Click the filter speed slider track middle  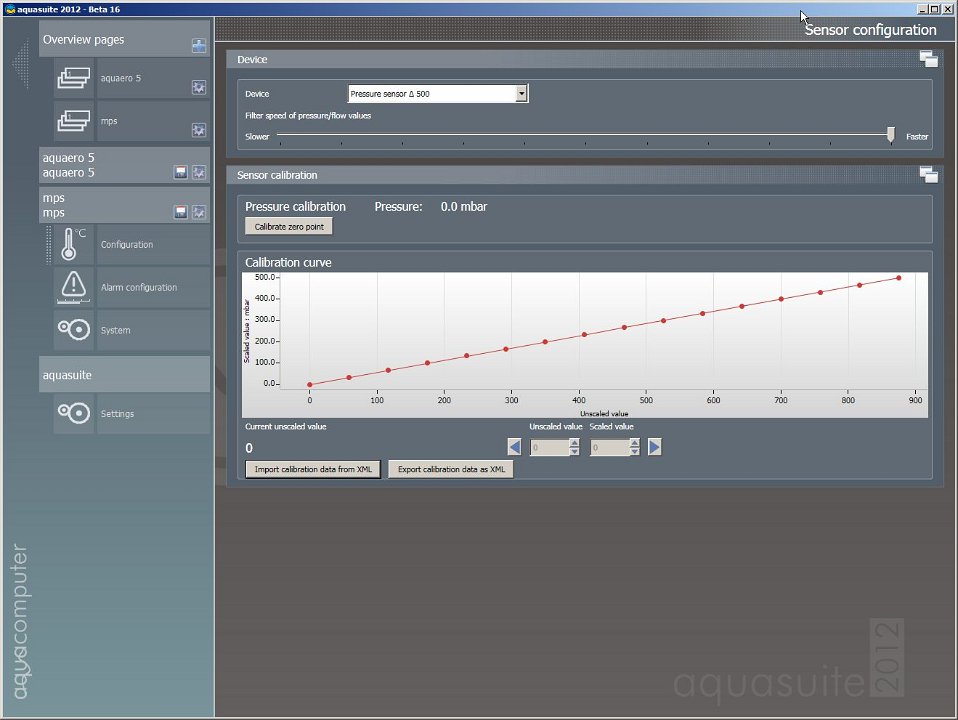[585, 134]
